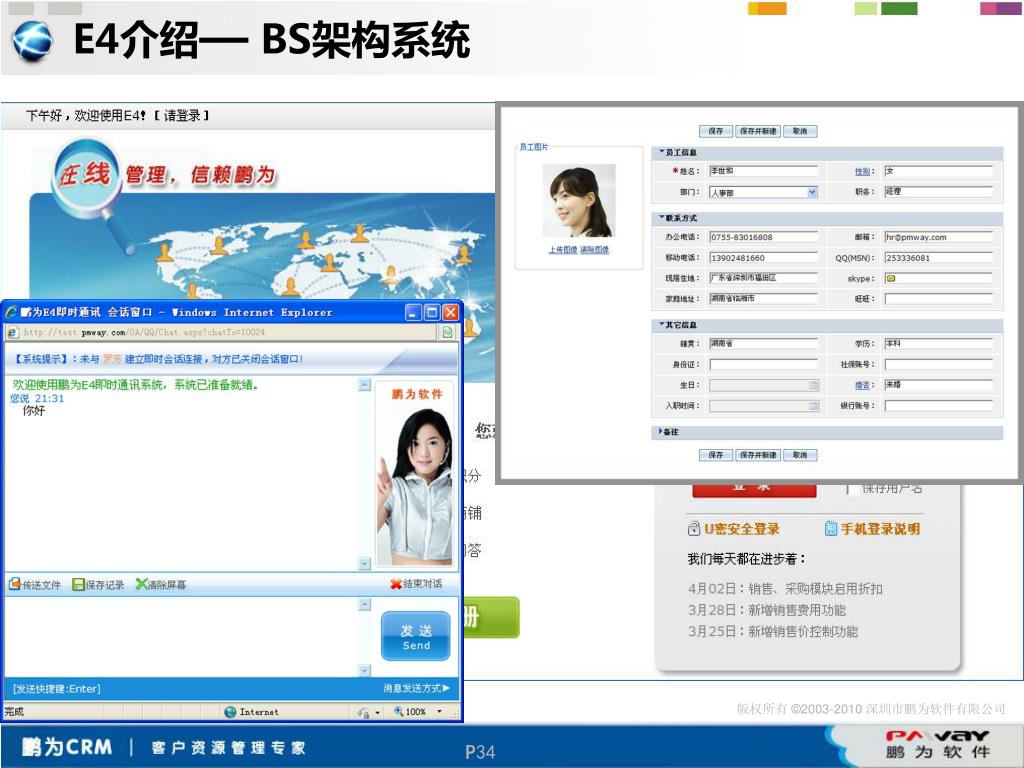Open the department (部门) dropdown showing 人事部
The image size is (1024, 768).
pos(812,192)
